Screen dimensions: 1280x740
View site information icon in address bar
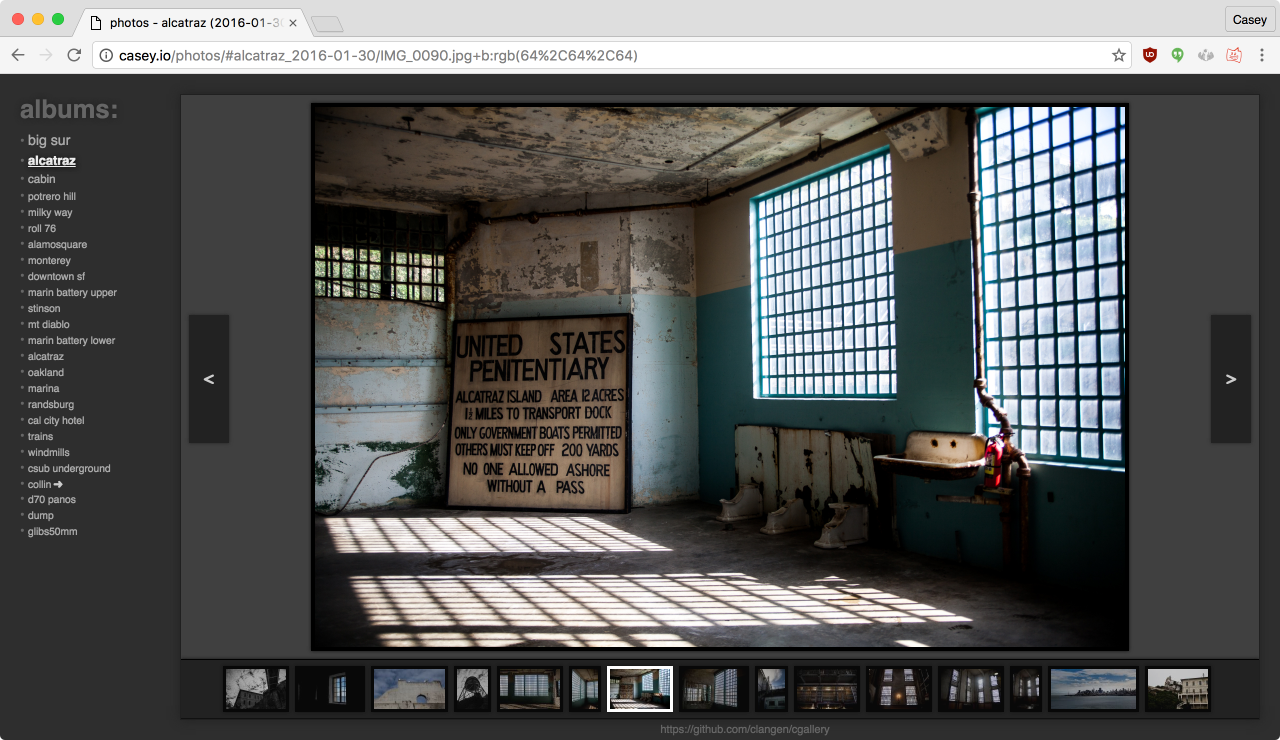pos(107,56)
